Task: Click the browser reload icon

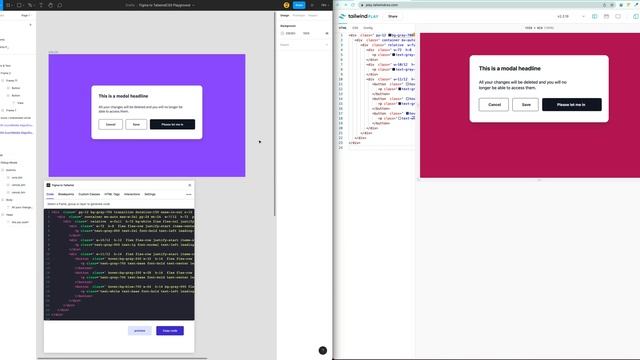Action: click(x=353, y=5)
